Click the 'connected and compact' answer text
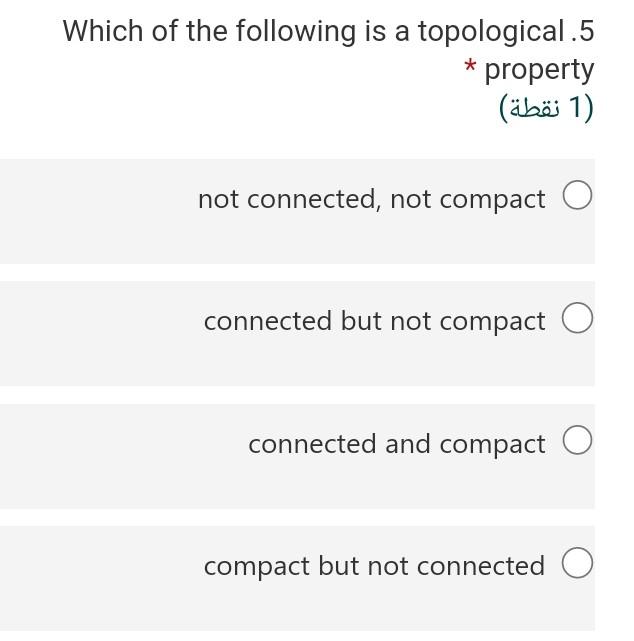This screenshot has width=634, height=641. point(397,444)
